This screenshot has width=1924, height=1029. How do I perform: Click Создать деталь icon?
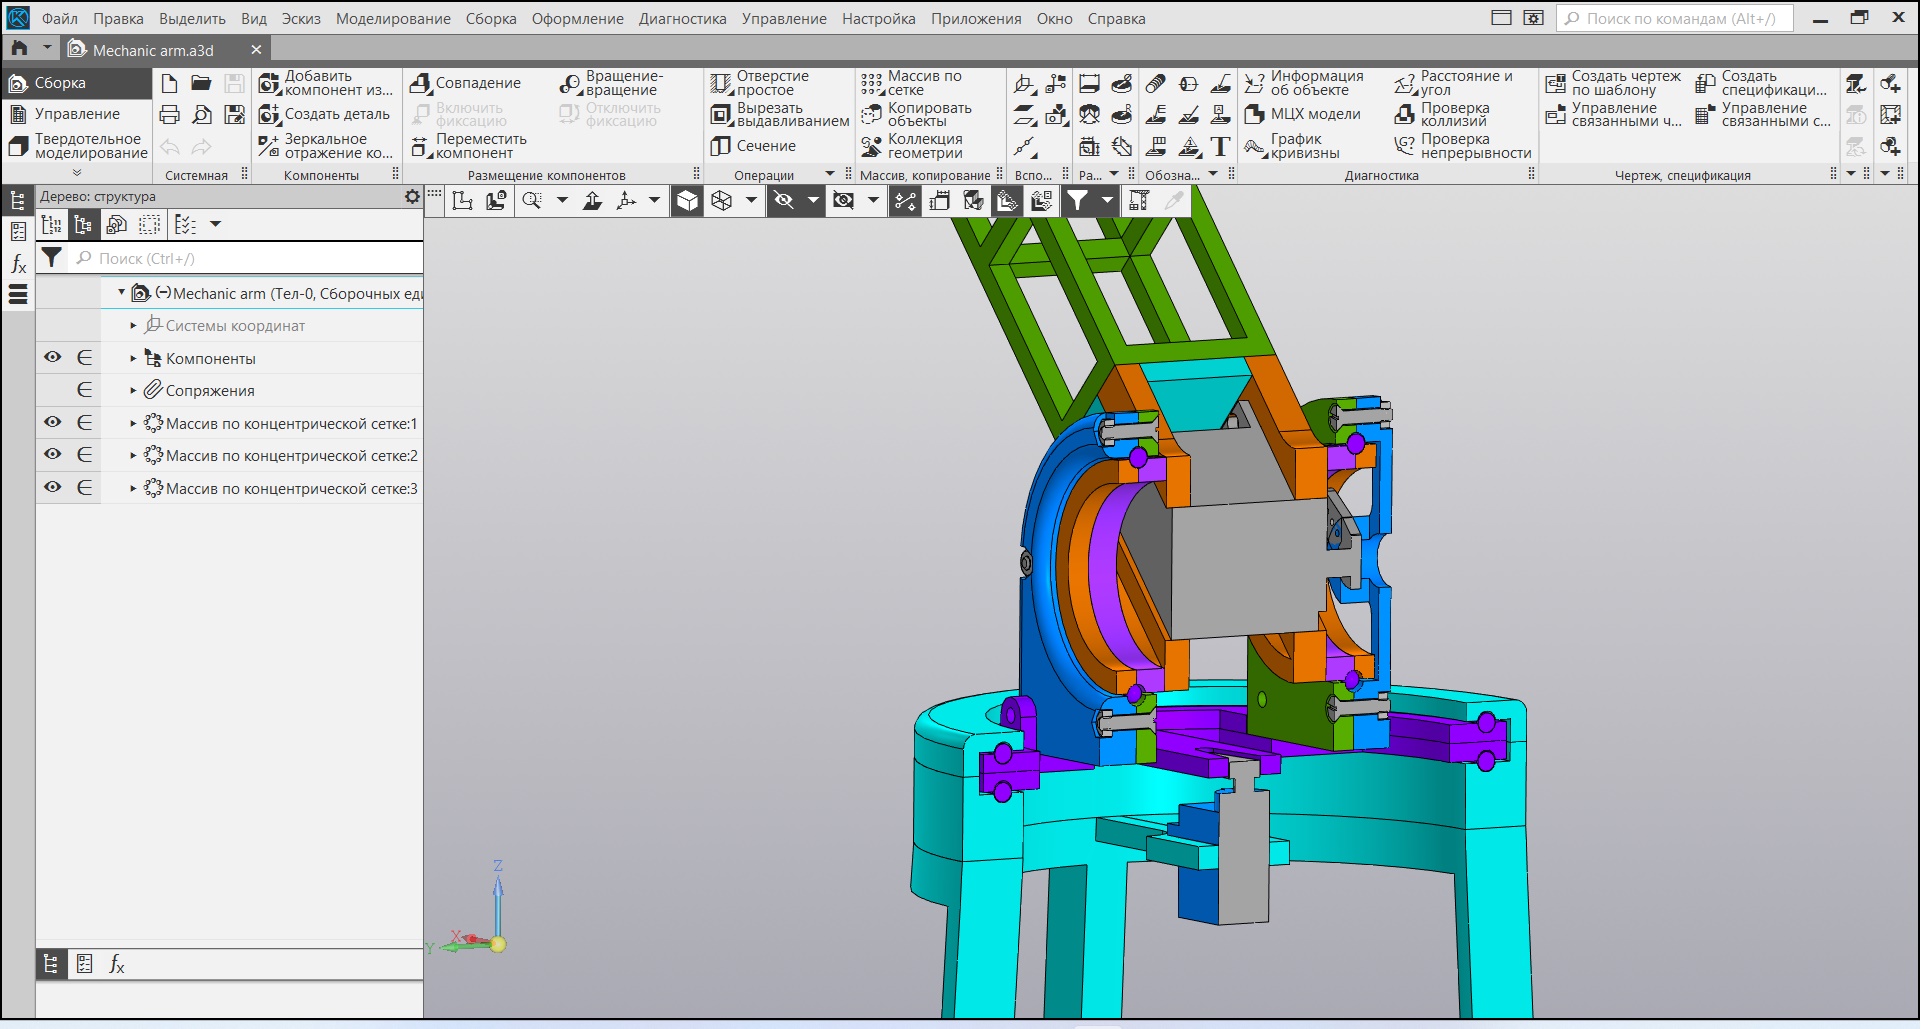[269, 115]
